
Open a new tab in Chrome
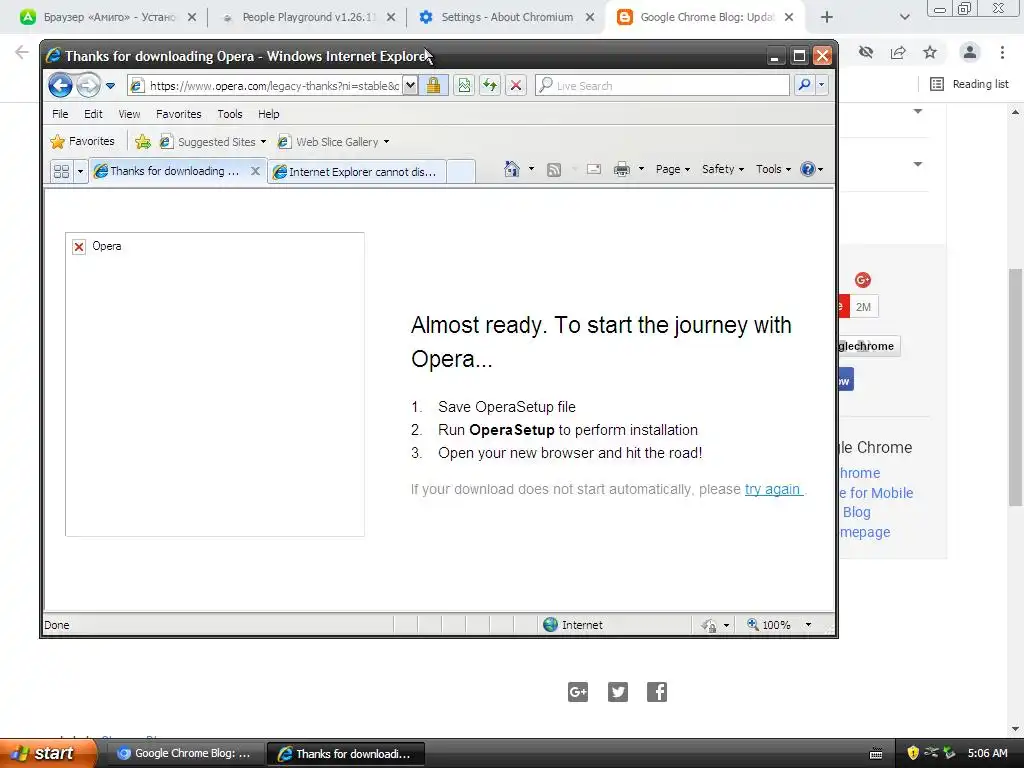826,18
